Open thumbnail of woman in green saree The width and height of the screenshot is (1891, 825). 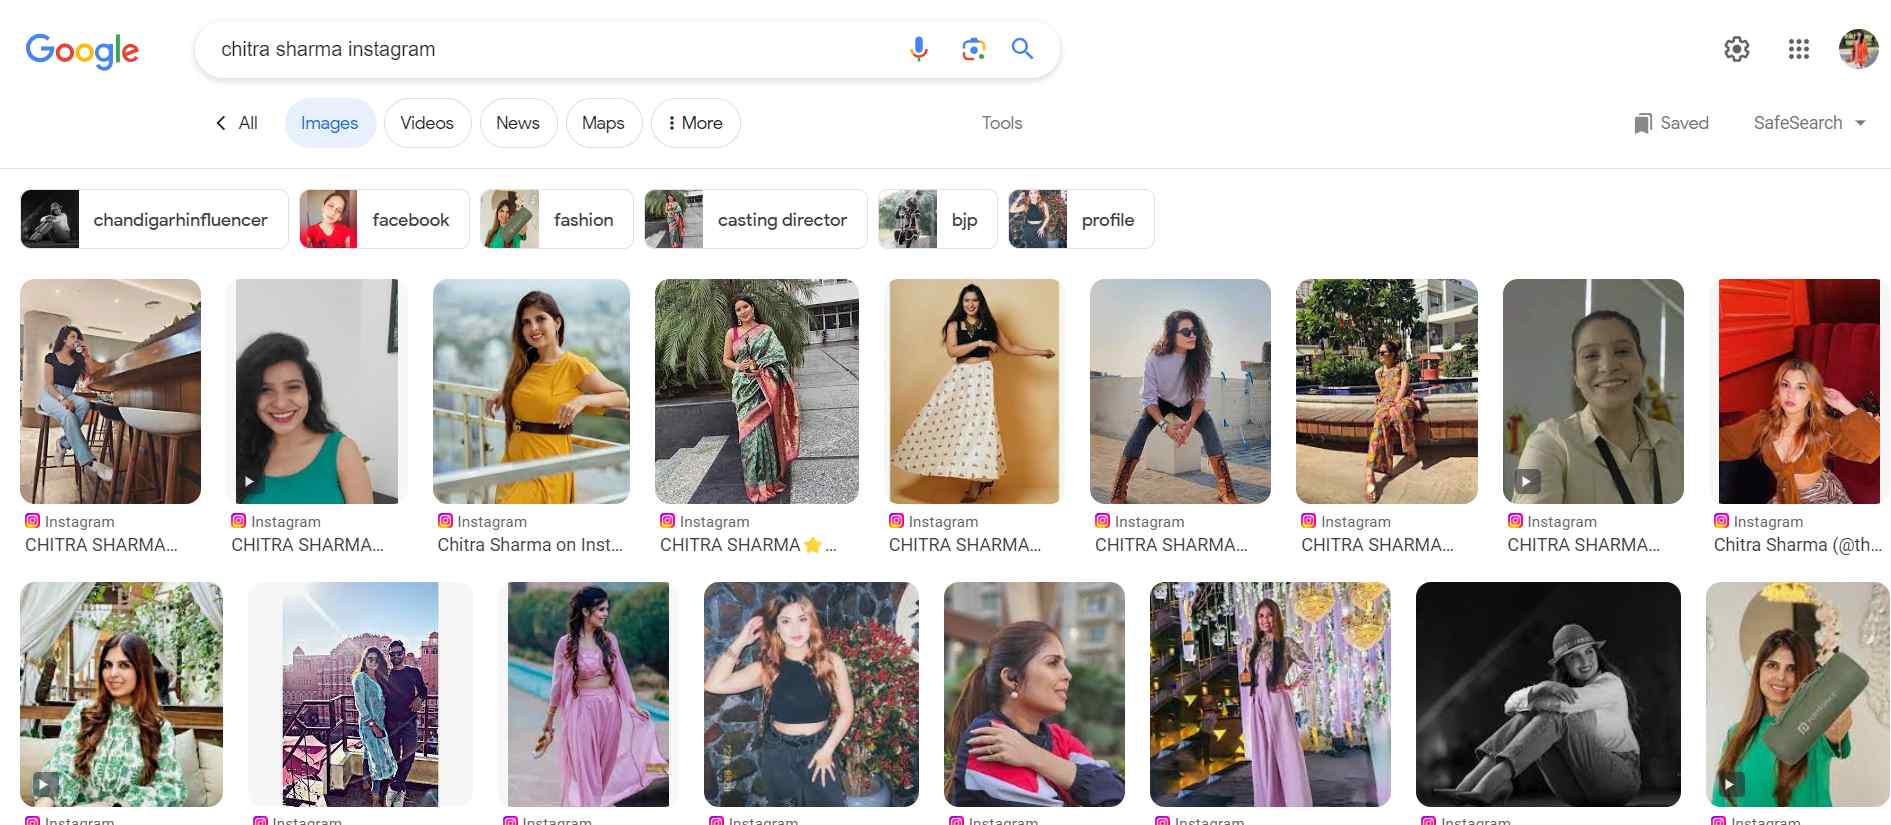pyautogui.click(x=757, y=391)
